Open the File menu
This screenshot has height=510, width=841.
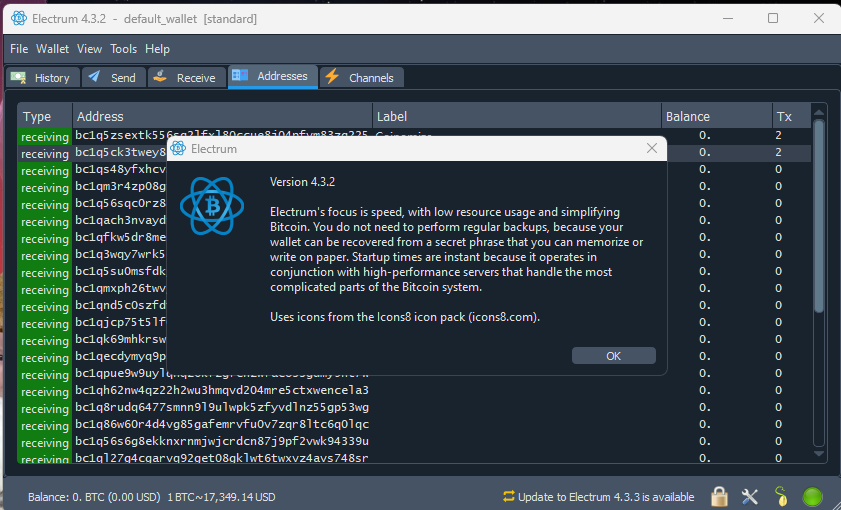tap(19, 49)
